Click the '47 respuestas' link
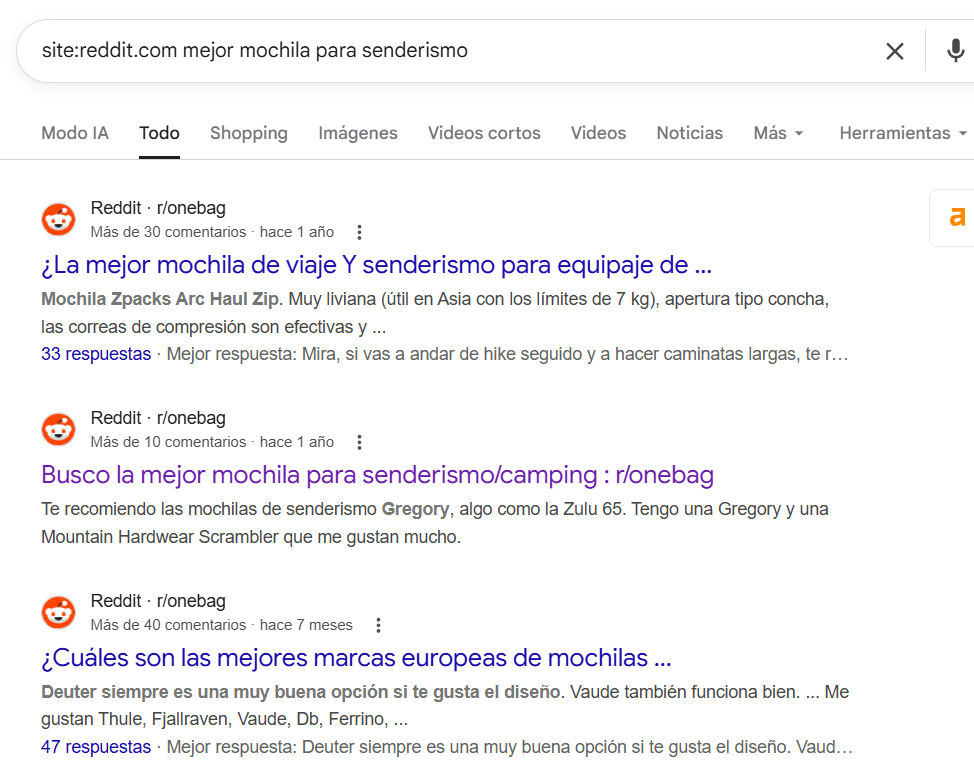The width and height of the screenshot is (974, 777). coord(96,747)
